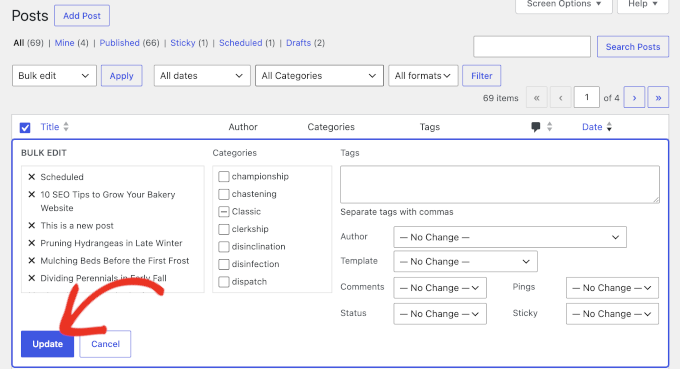Focus the bulk edit Tags textarea
This screenshot has width=680, height=369.
pyautogui.click(x=500, y=184)
